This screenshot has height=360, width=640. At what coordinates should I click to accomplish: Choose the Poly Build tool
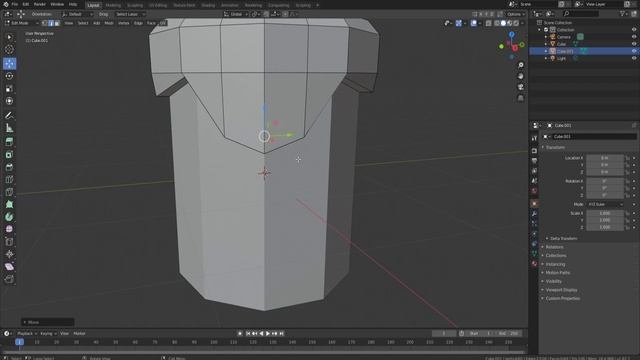pos(9,204)
